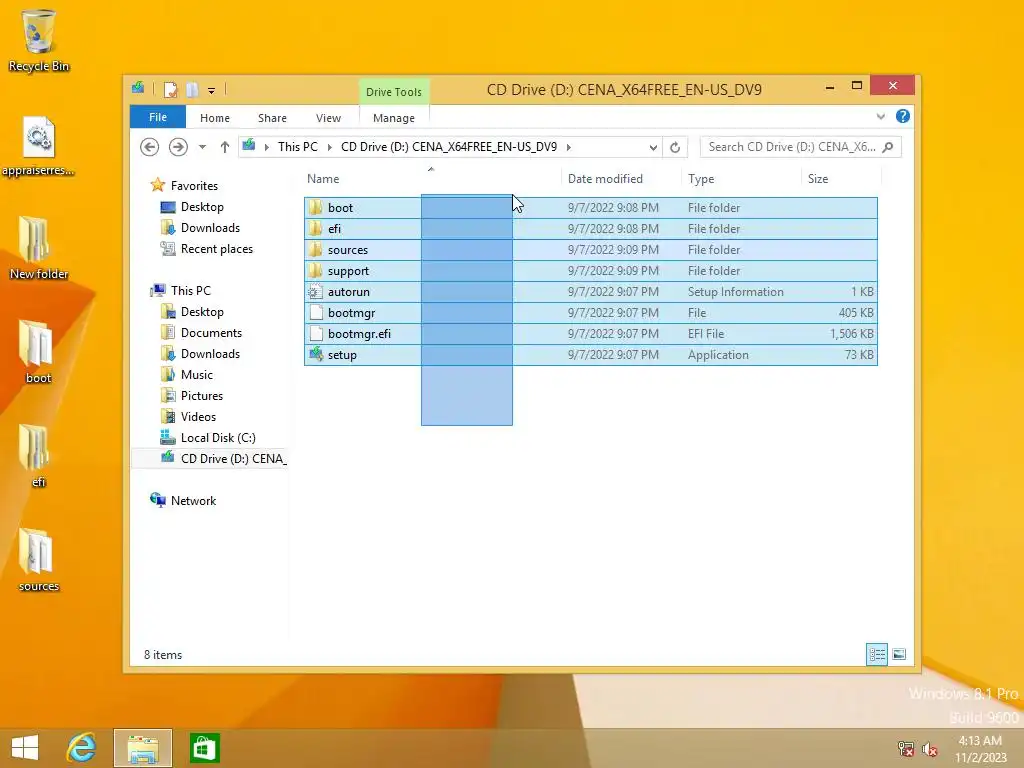Switch to the Manage ribbon tab
1024x768 pixels.
(x=394, y=118)
